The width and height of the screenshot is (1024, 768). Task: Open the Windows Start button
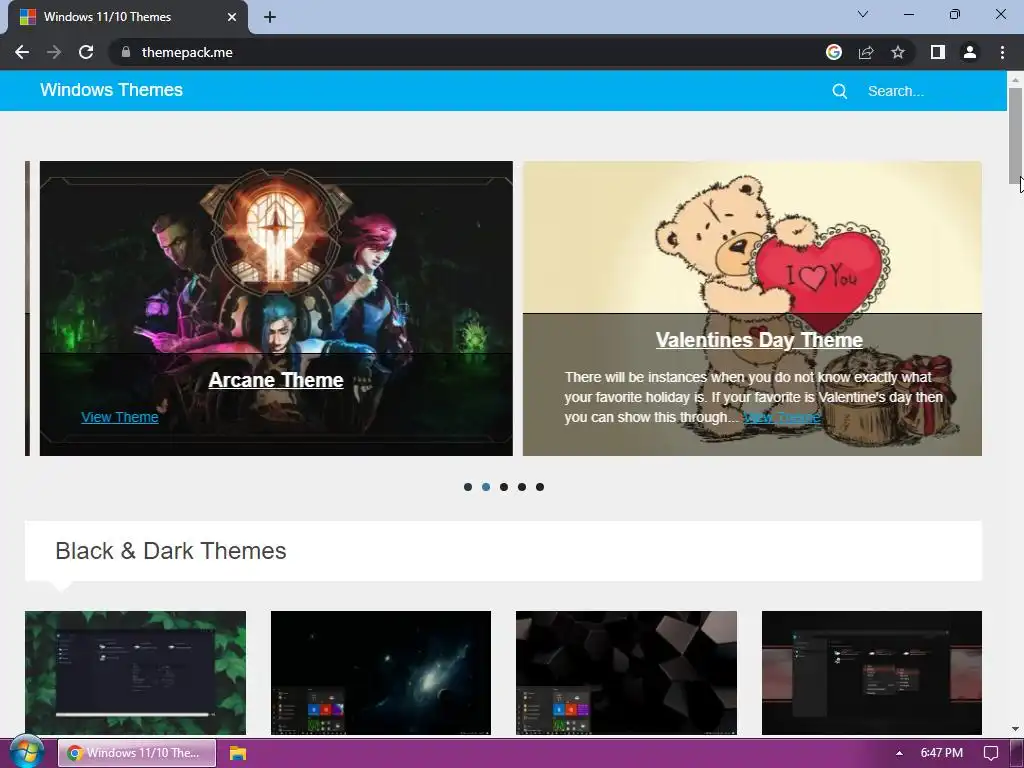tap(26, 752)
